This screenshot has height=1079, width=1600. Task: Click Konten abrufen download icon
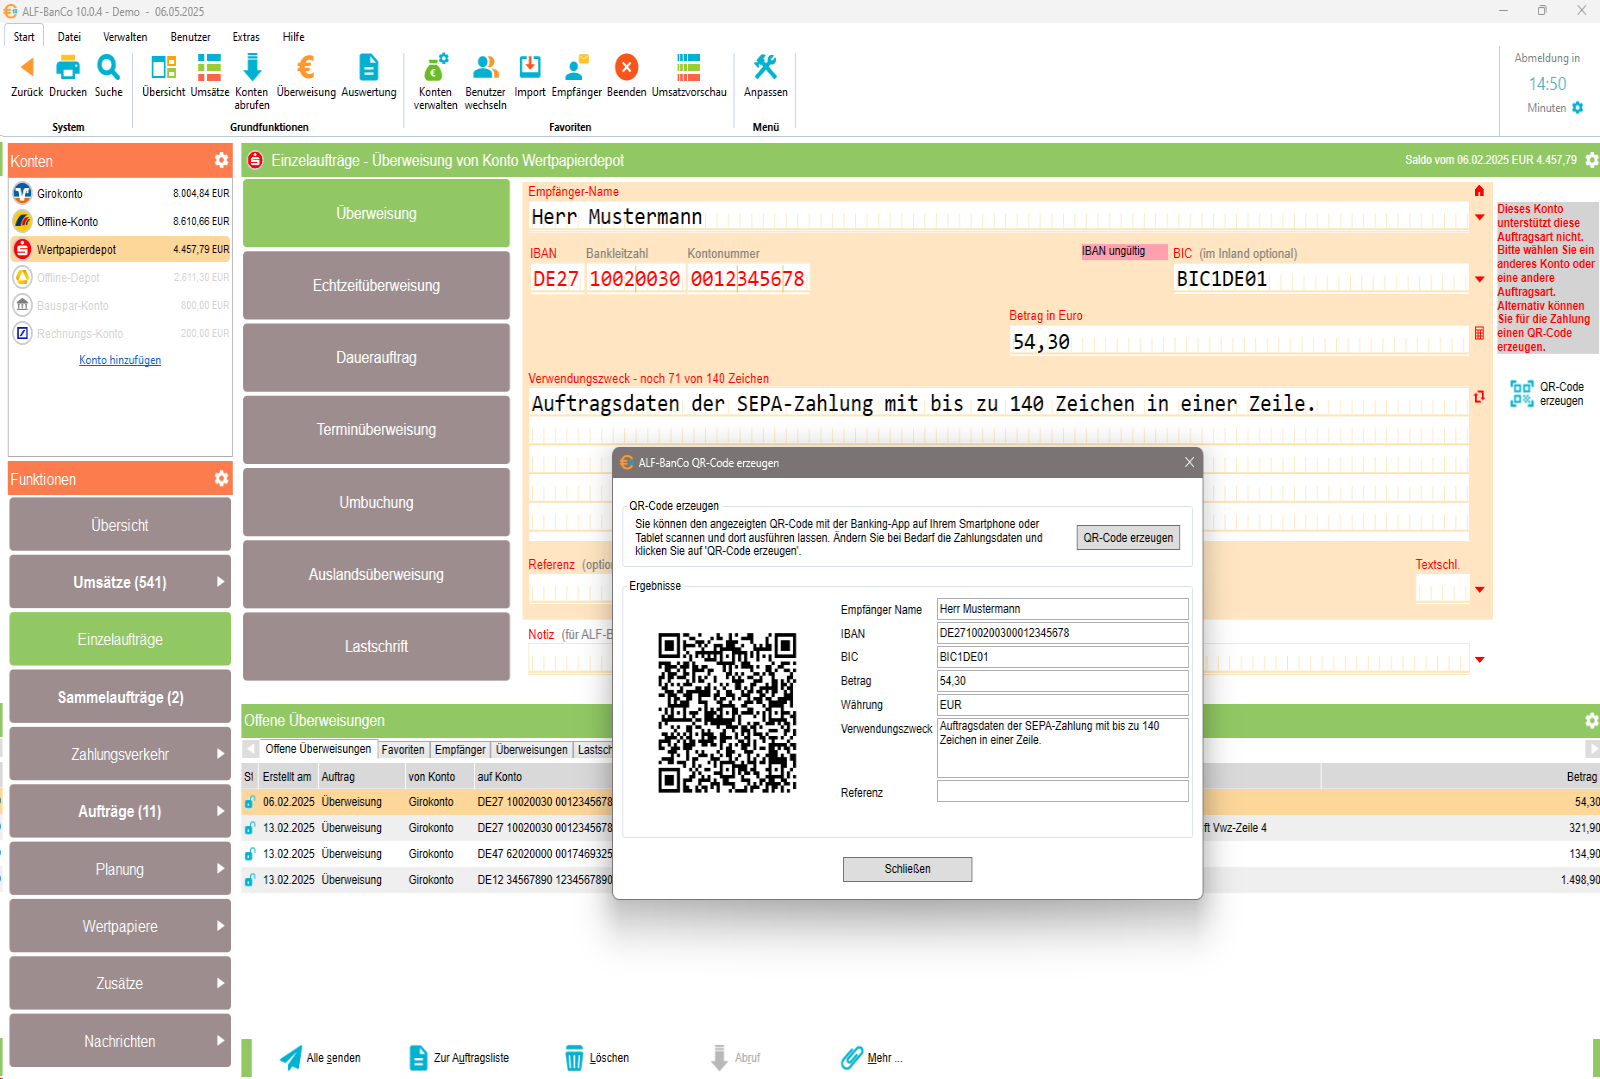(252, 67)
